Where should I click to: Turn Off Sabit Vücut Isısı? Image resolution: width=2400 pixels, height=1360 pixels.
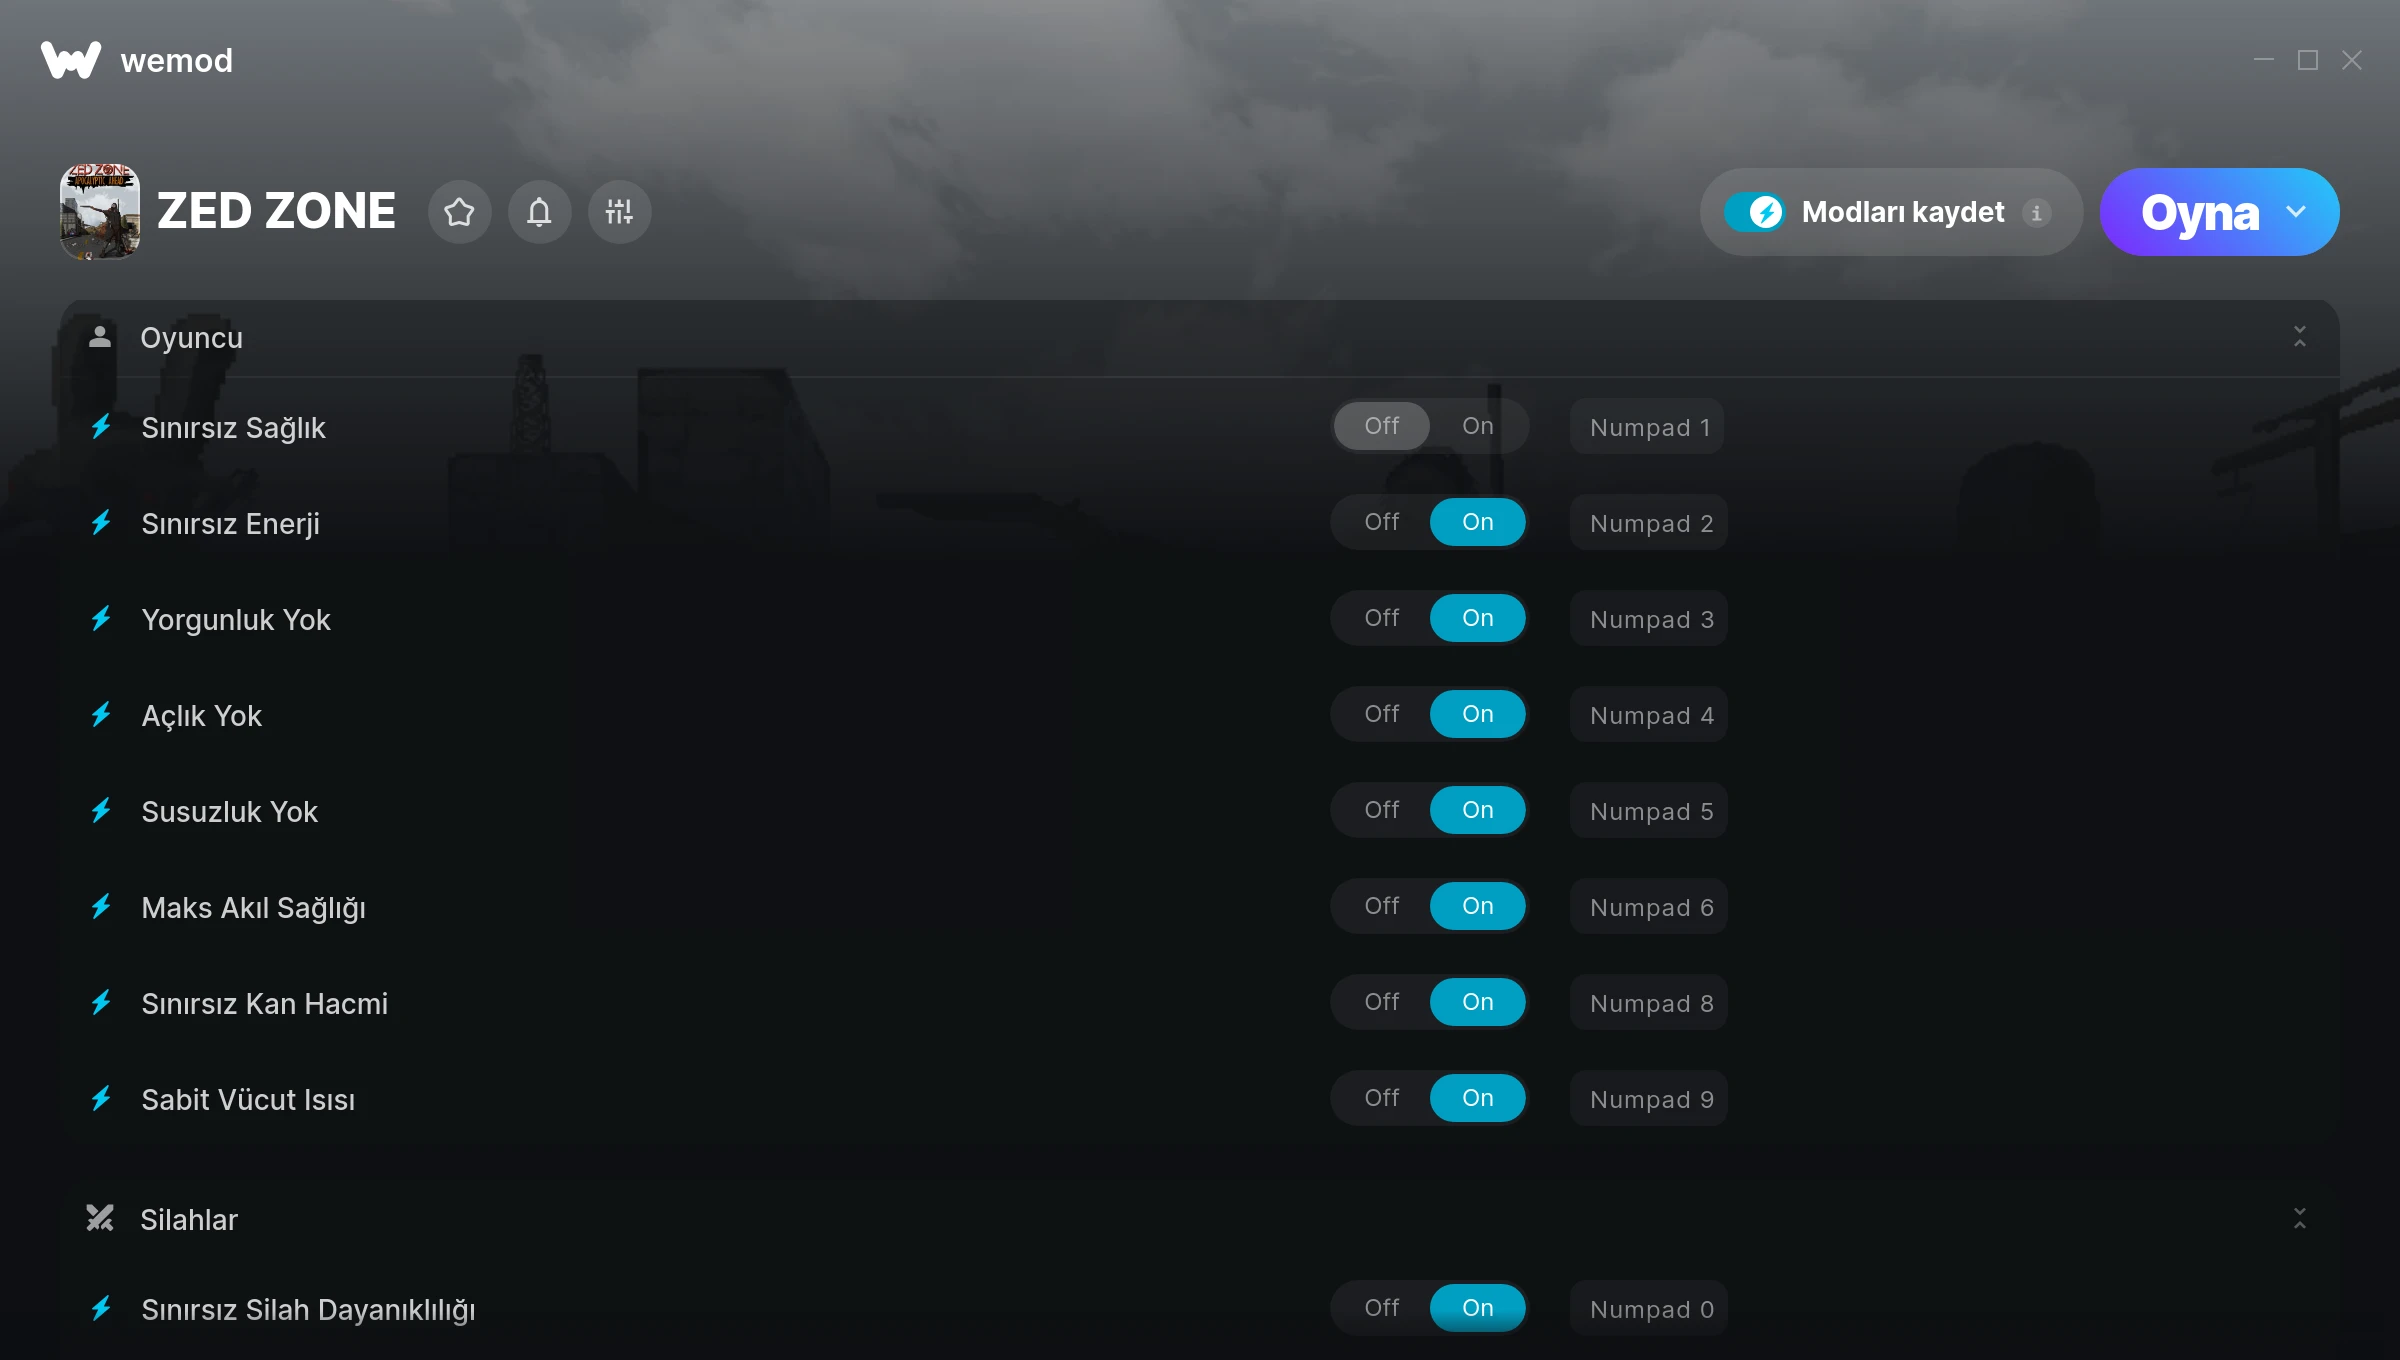click(x=1382, y=1098)
